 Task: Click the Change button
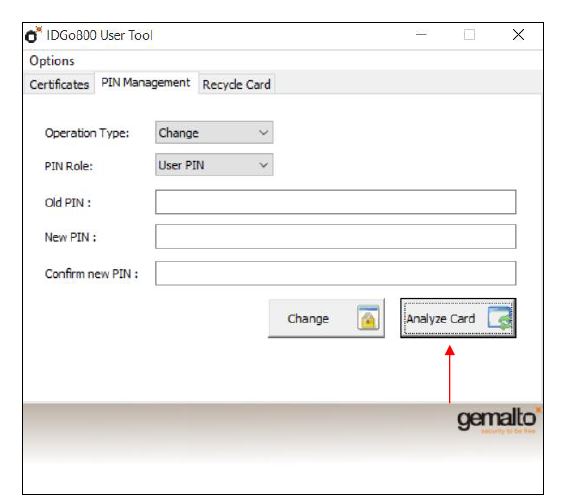point(326,318)
